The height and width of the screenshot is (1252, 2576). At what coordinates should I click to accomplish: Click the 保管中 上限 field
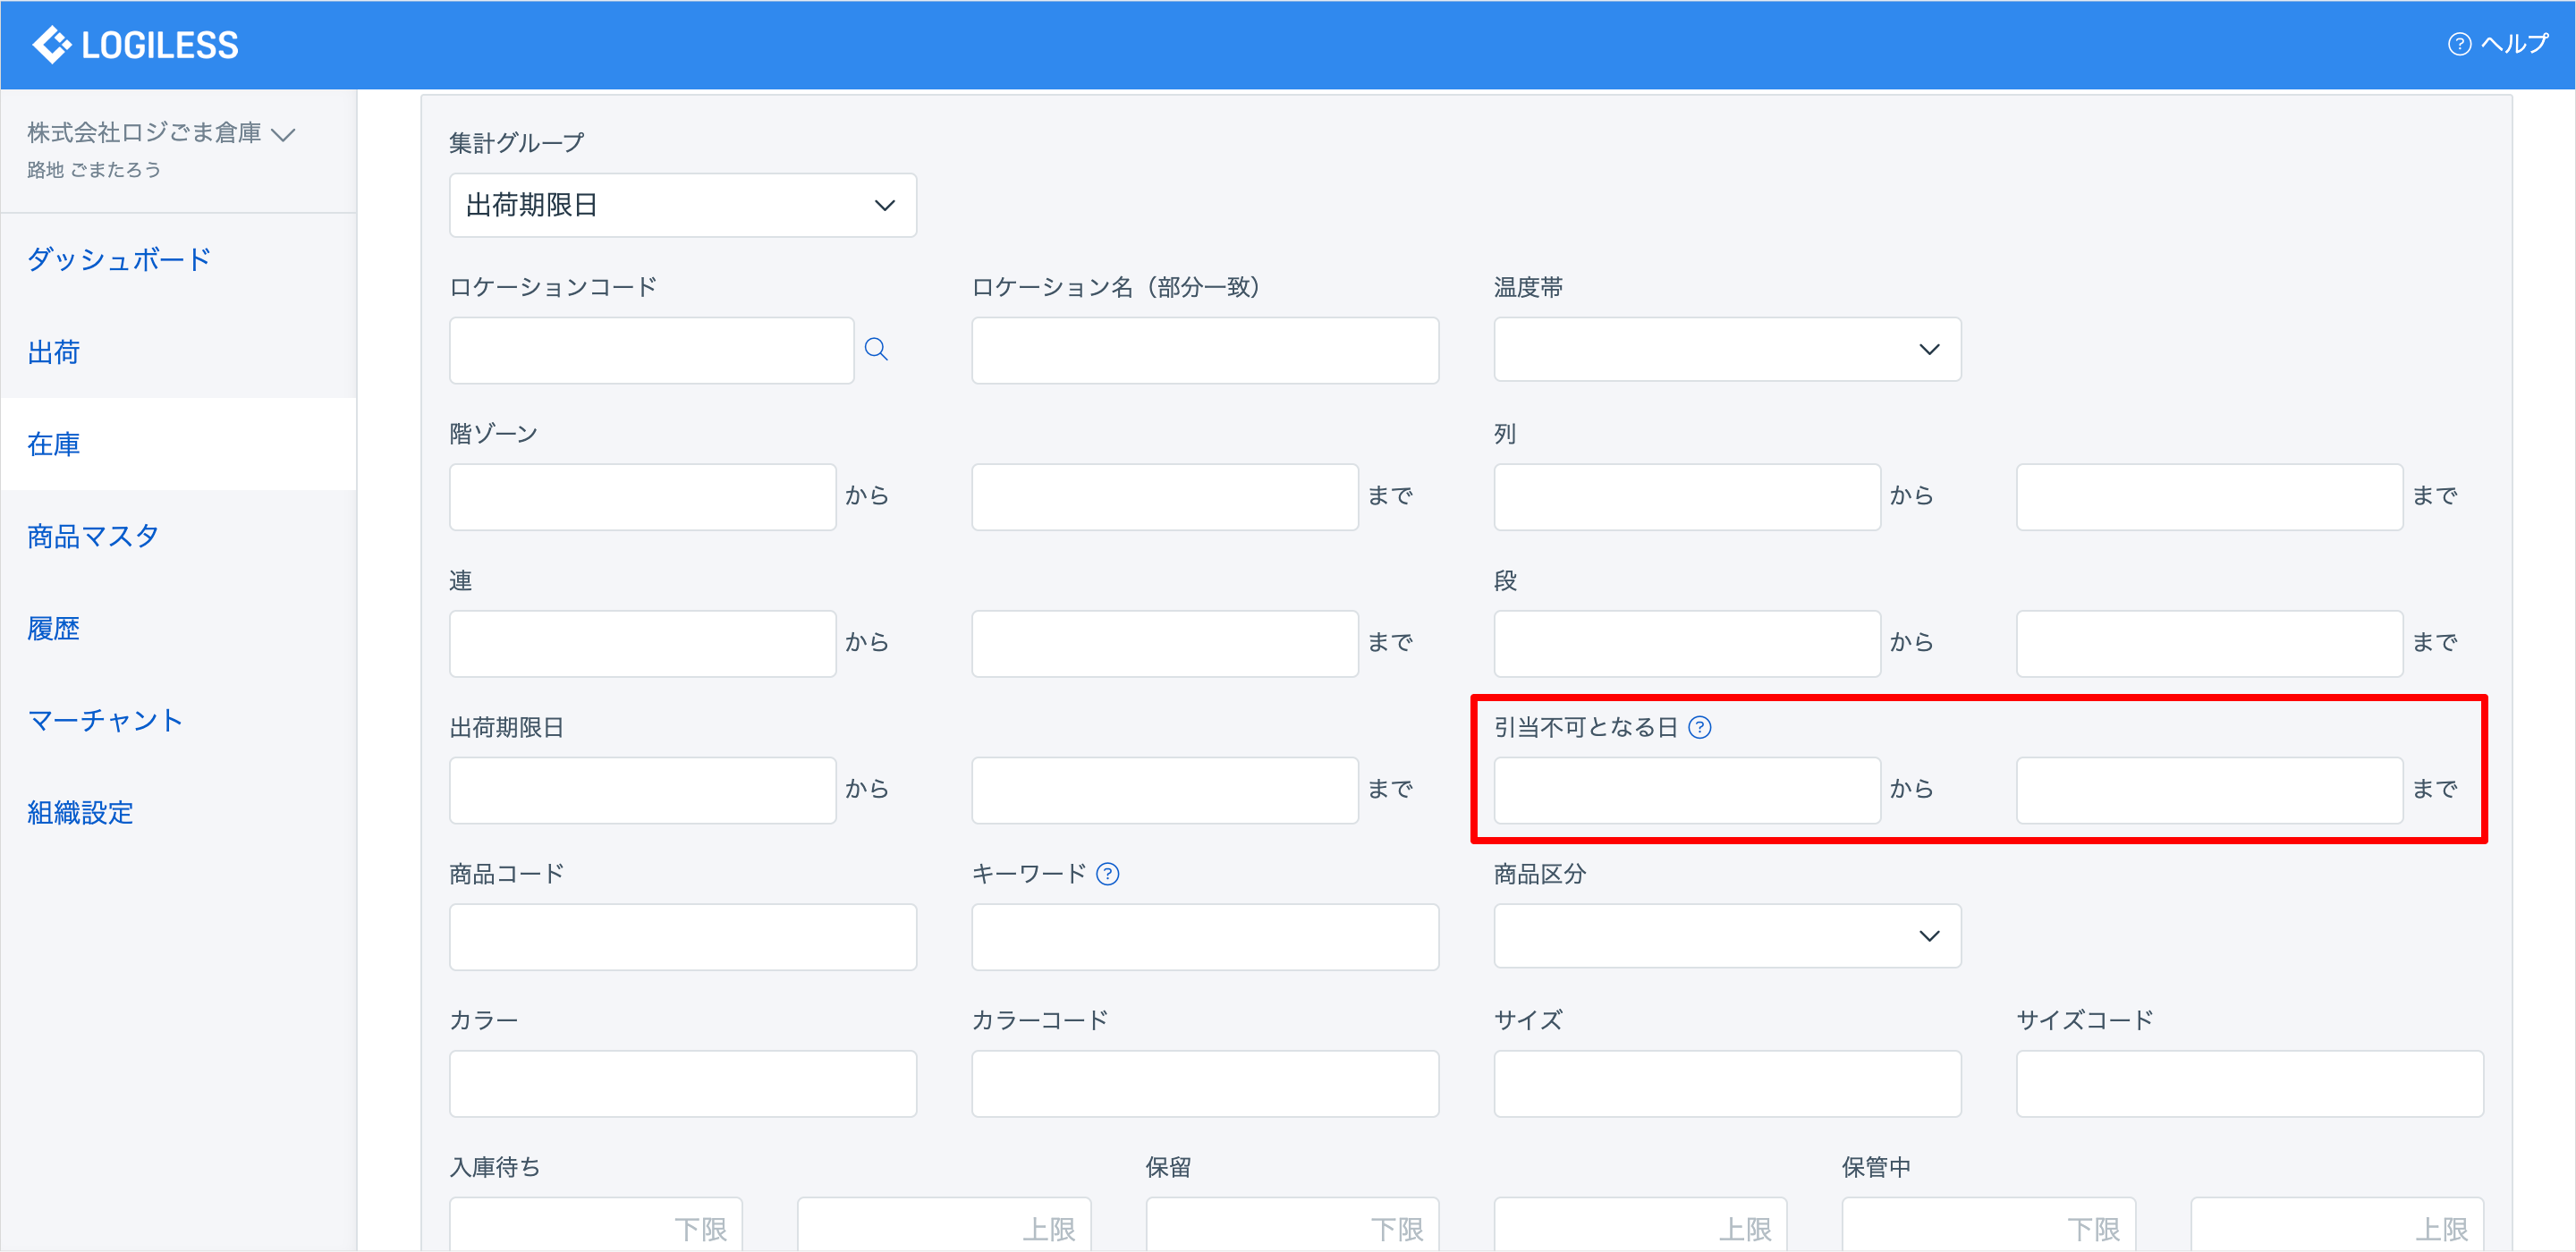(x=2337, y=1225)
